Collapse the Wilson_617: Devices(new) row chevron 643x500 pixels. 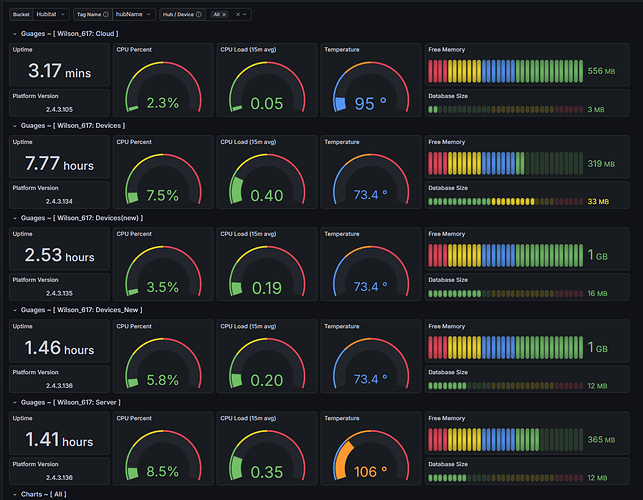click(15, 218)
